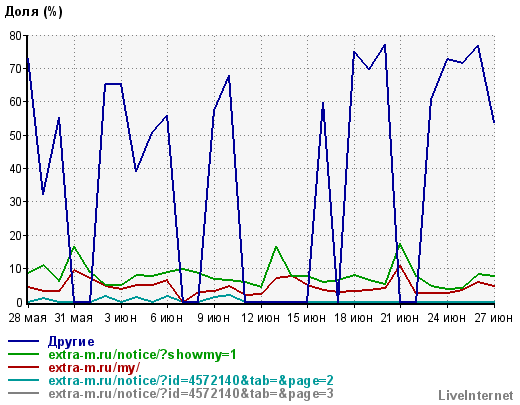Viewport: 520px width, 405px height.
Task: Click the LiveInternet label
Action: coord(476,396)
